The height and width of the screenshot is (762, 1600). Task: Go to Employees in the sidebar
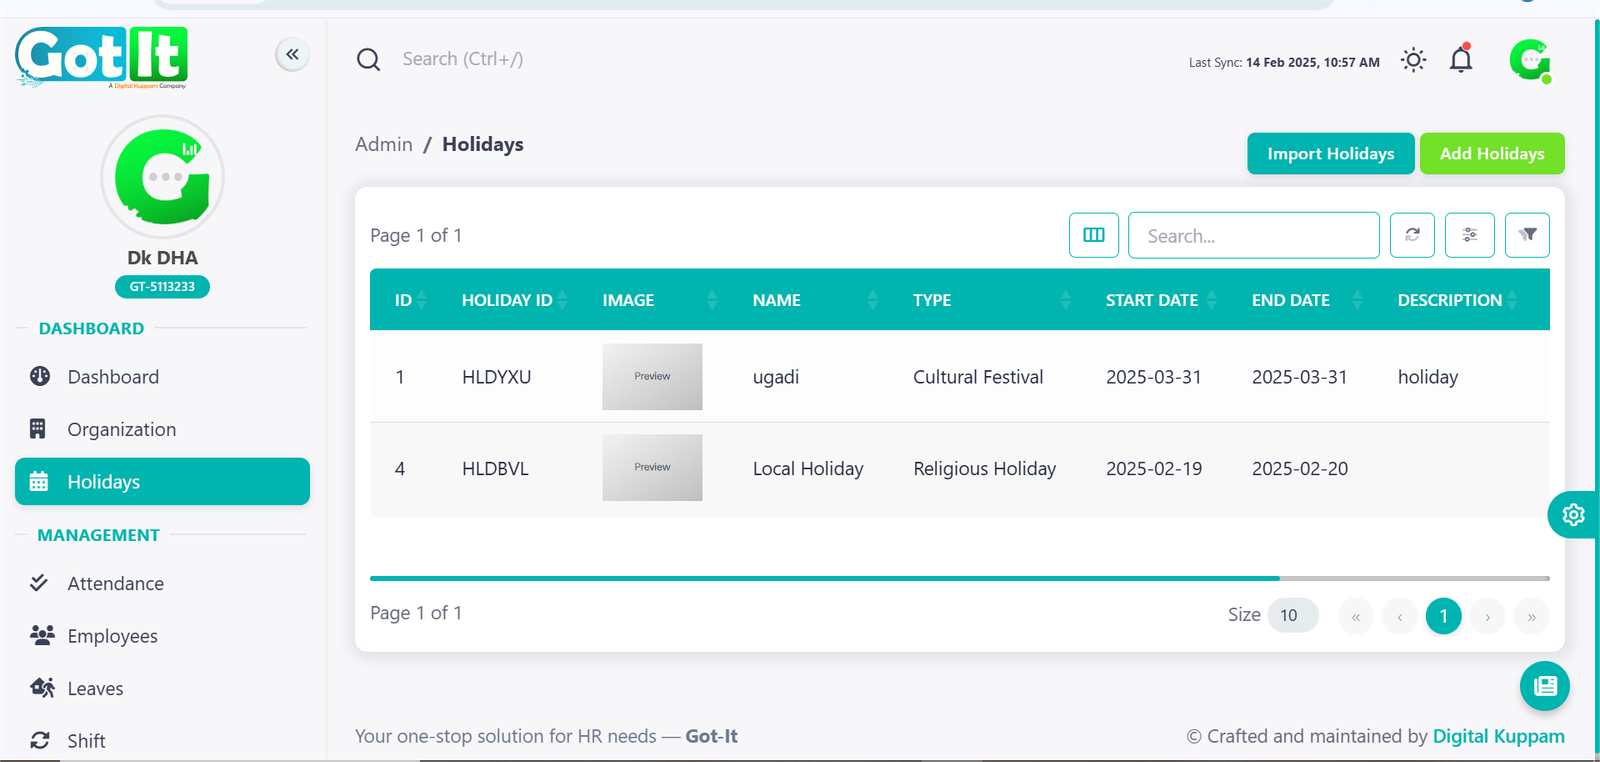tap(112, 636)
